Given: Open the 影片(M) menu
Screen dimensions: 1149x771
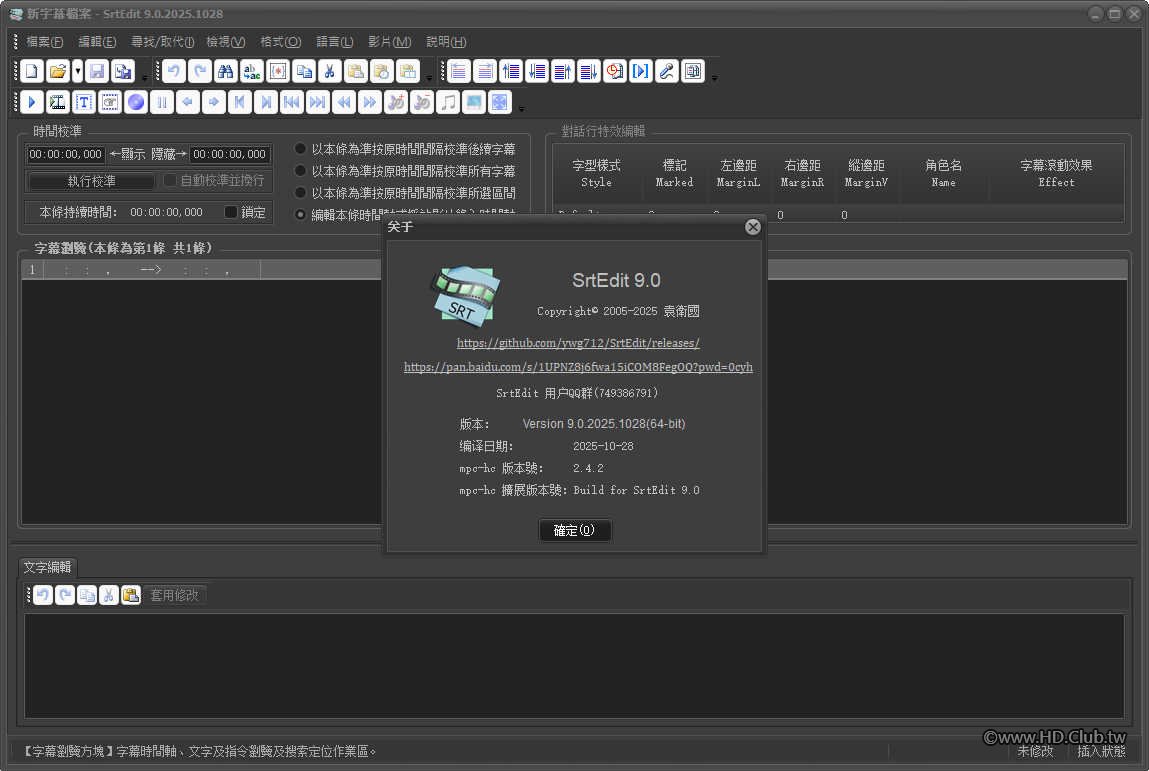Looking at the screenshot, I should (x=389, y=42).
